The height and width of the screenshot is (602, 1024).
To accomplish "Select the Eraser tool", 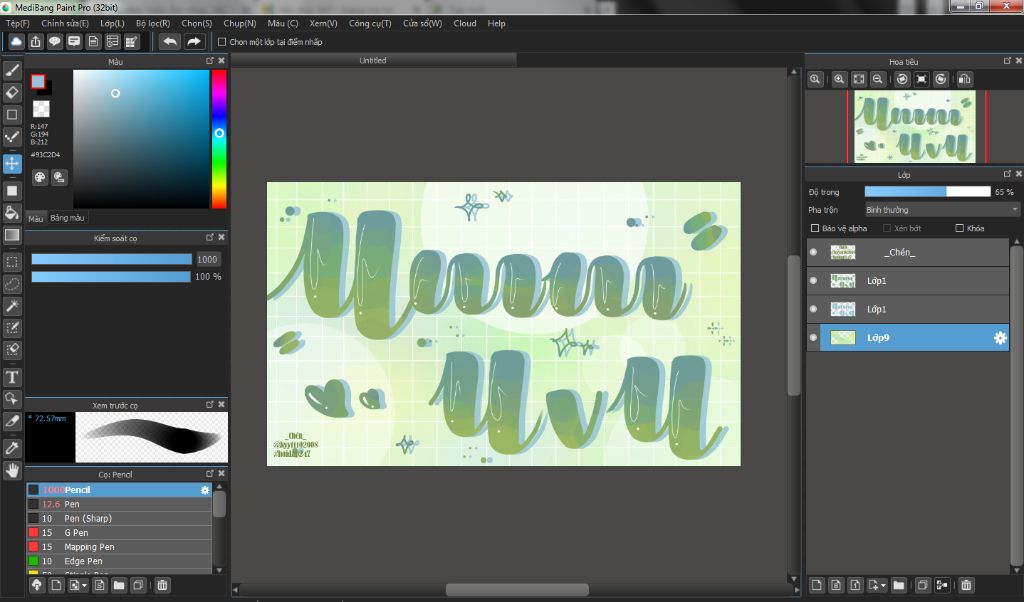I will (x=12, y=92).
